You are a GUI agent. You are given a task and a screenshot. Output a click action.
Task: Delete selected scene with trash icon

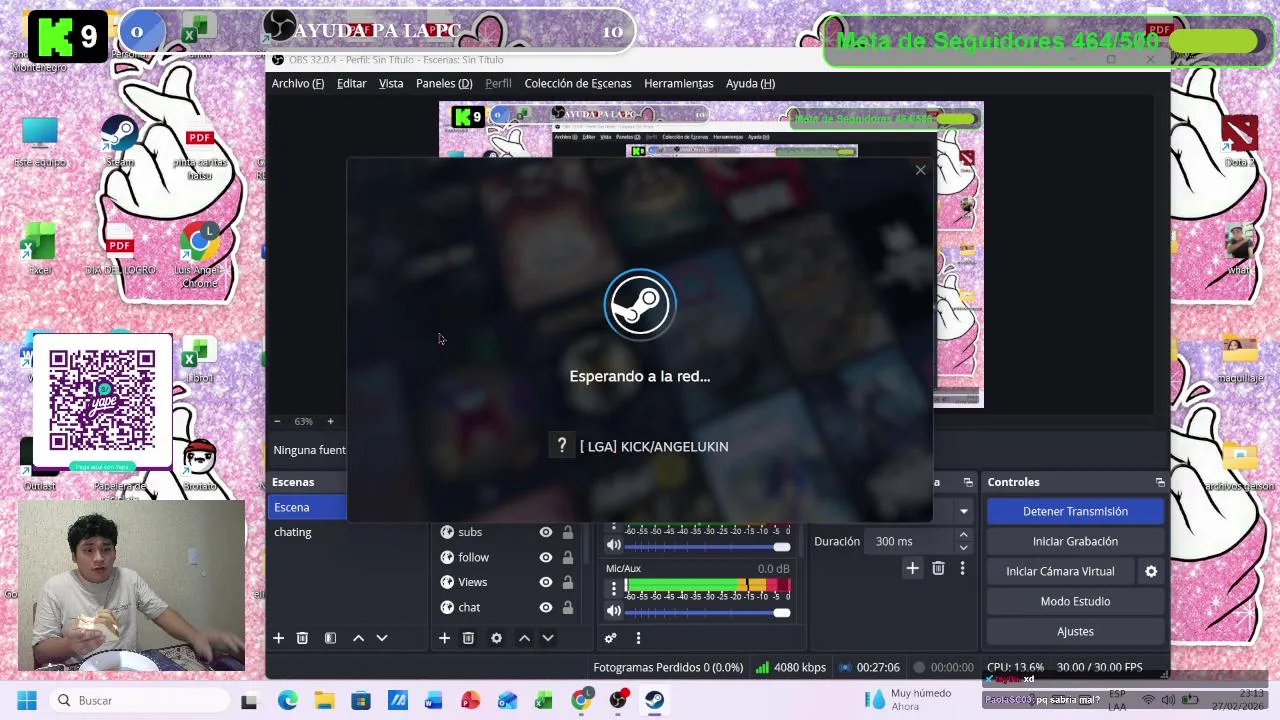coord(302,638)
